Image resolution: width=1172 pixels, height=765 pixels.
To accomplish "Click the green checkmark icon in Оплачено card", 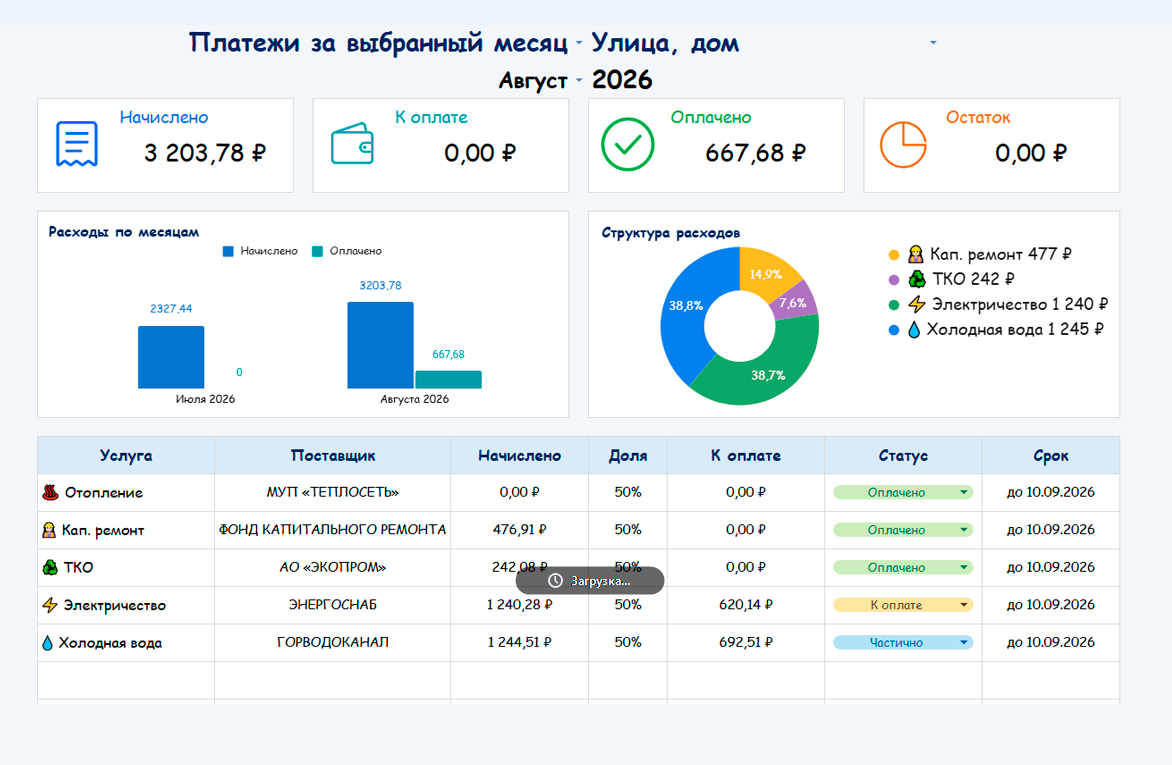I will [628, 144].
